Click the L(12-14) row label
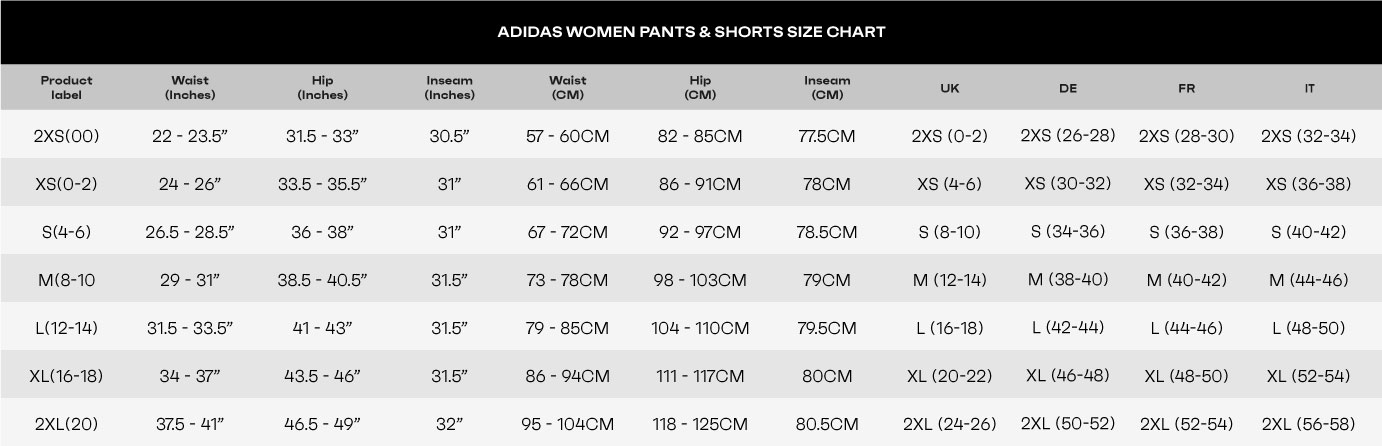Viewport: 1382px width, 446px height. [66, 328]
